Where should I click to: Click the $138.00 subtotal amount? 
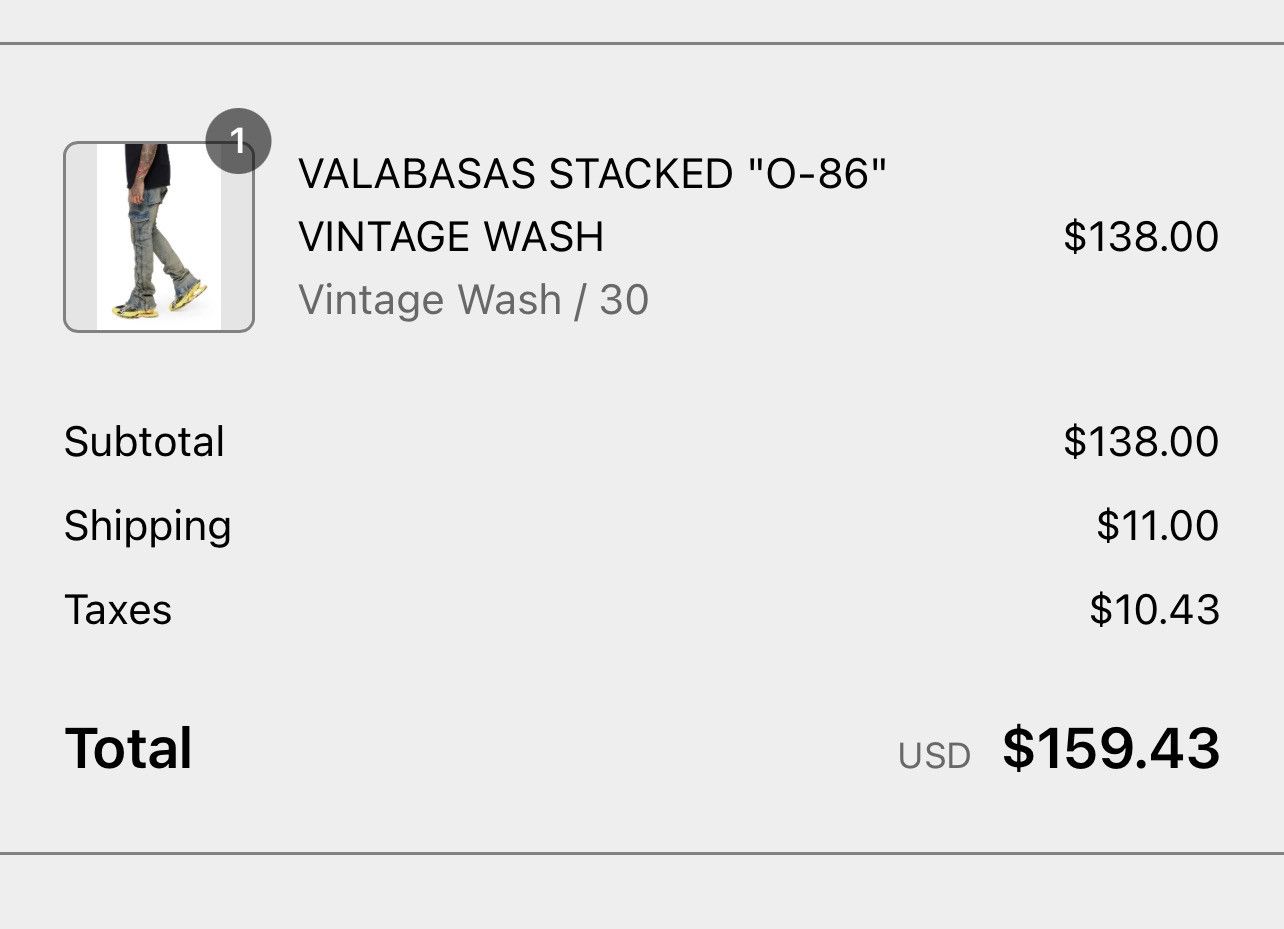click(1139, 441)
